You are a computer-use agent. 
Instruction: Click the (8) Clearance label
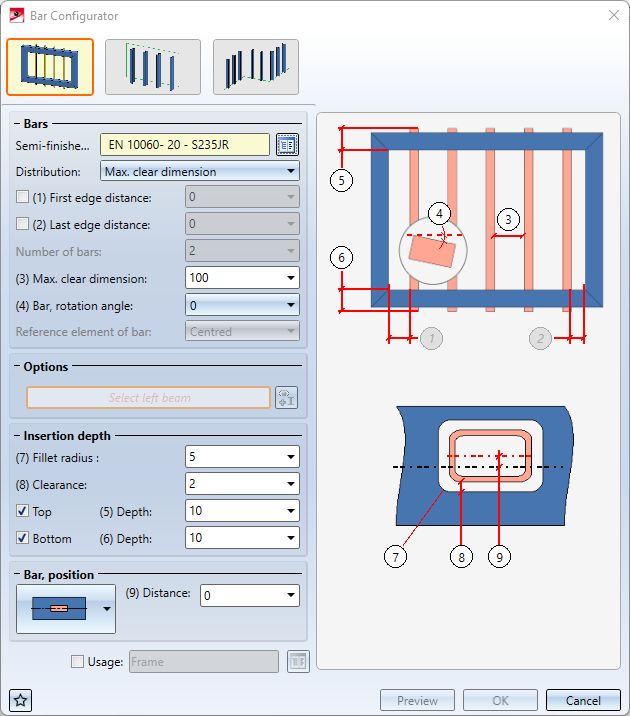[x=51, y=484]
